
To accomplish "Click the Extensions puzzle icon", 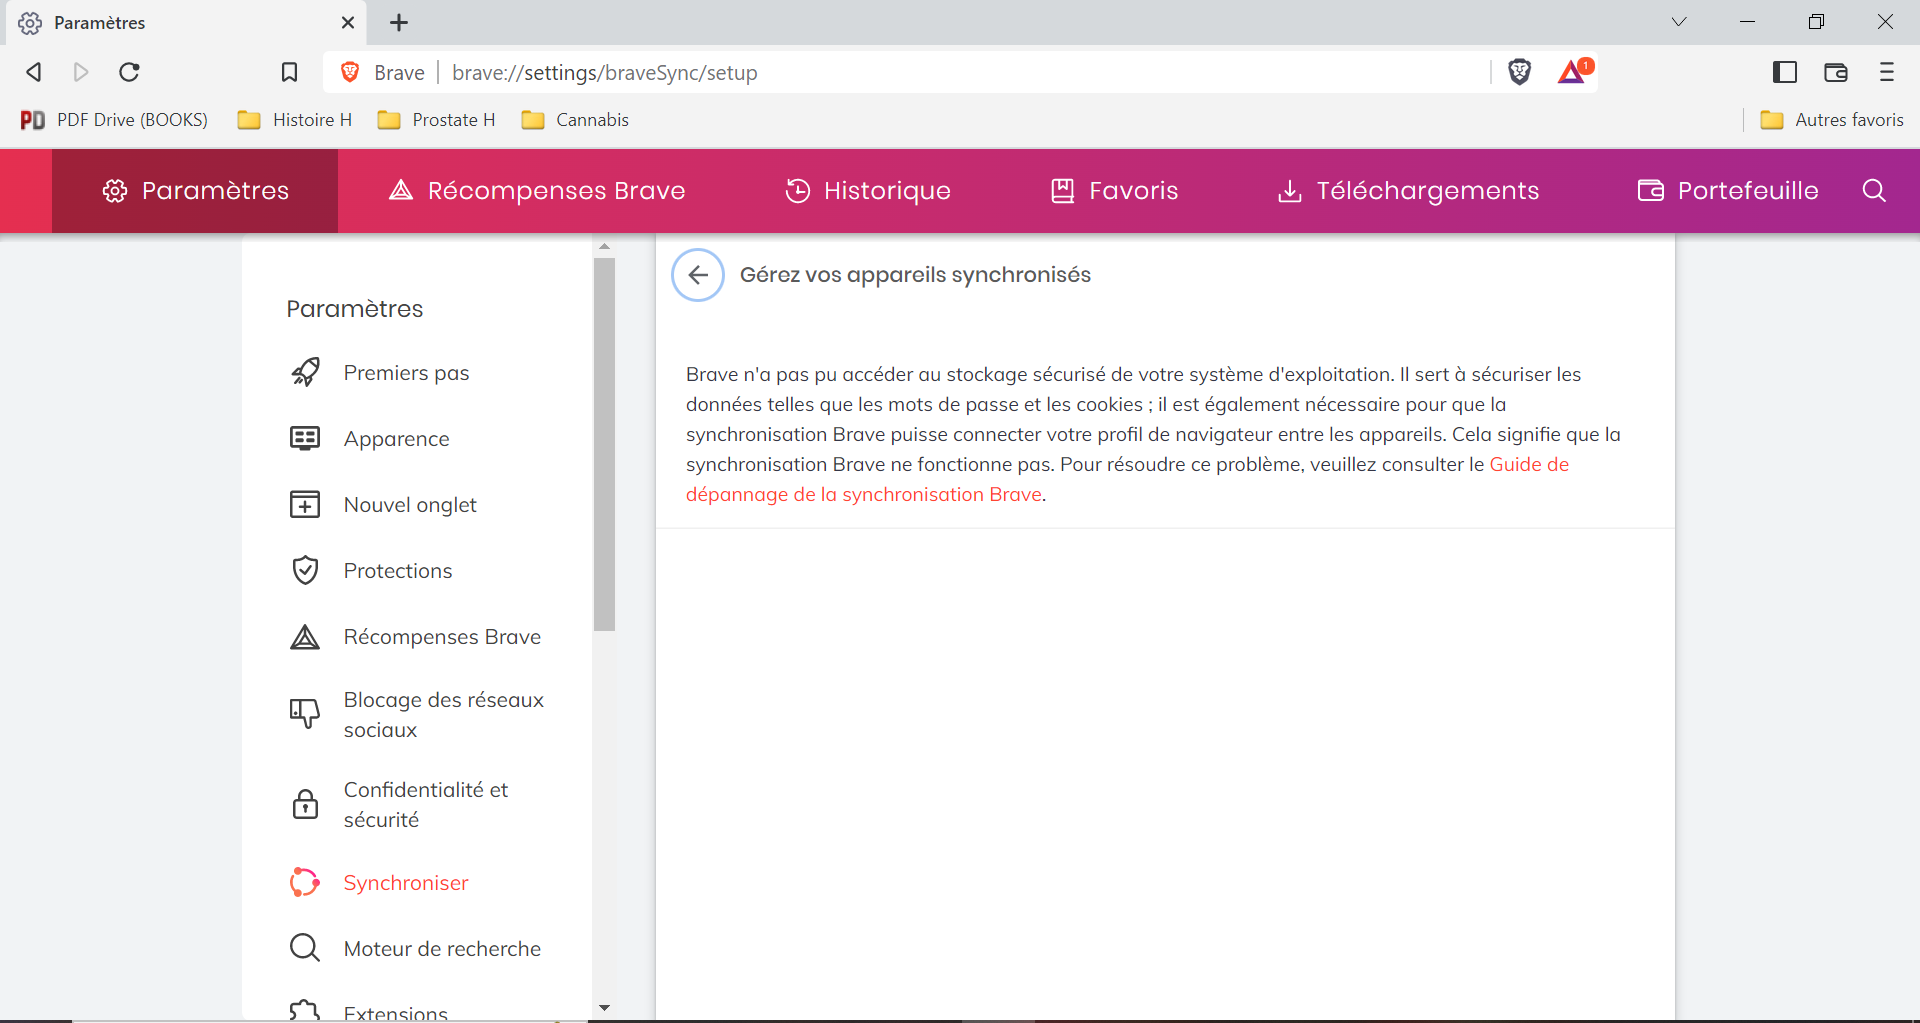I will 305,1010.
